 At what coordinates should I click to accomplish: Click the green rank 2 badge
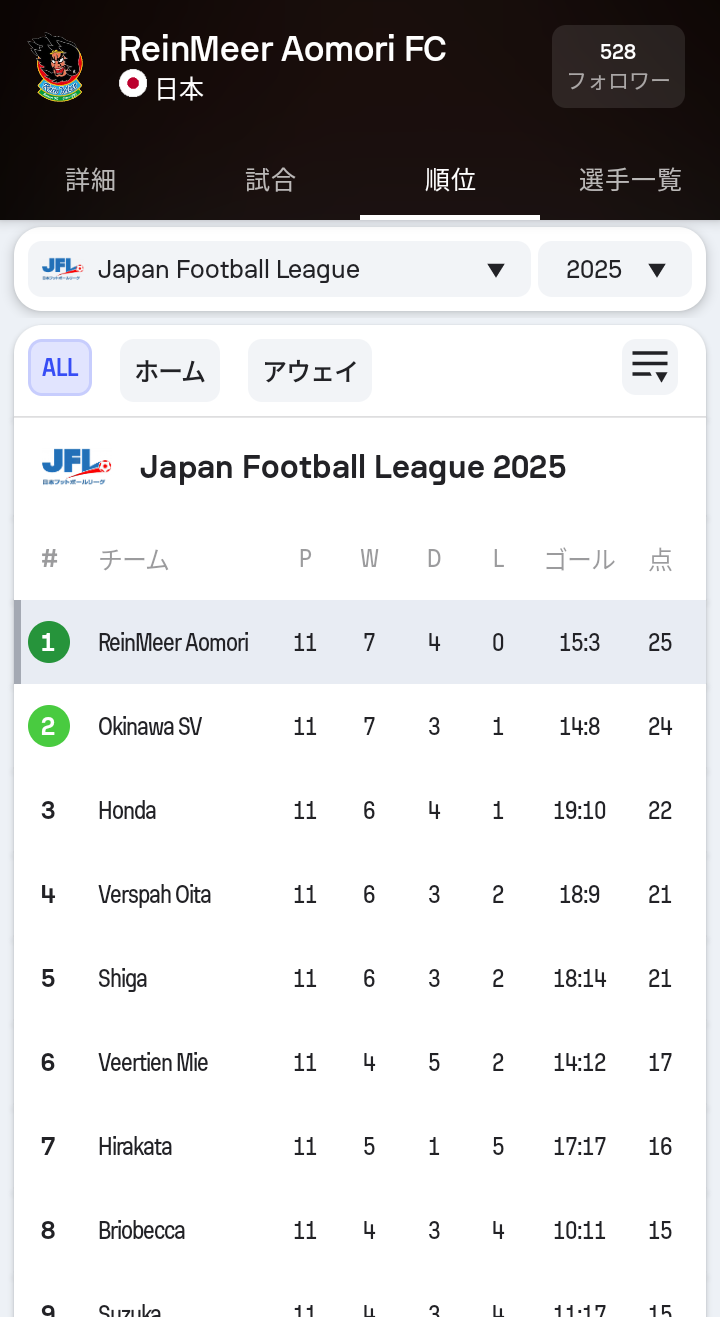49,726
